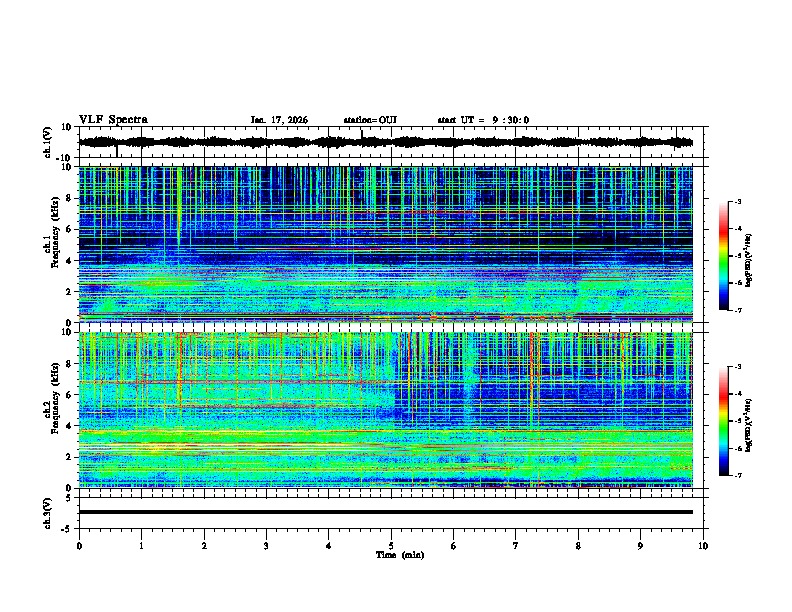Click the "6" tick on the Time axis
Screen dimensions: 792x612
coord(454,546)
